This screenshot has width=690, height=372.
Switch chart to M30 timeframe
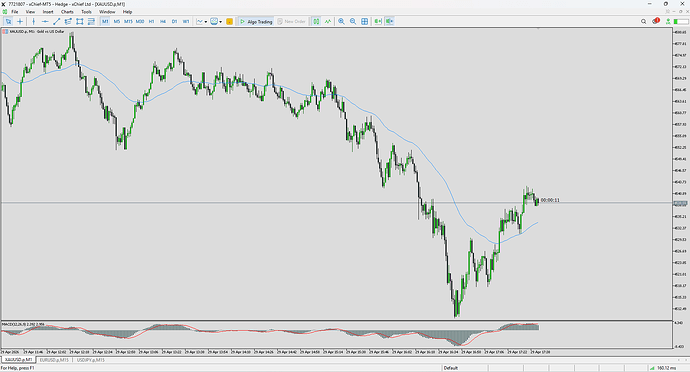tap(140, 21)
